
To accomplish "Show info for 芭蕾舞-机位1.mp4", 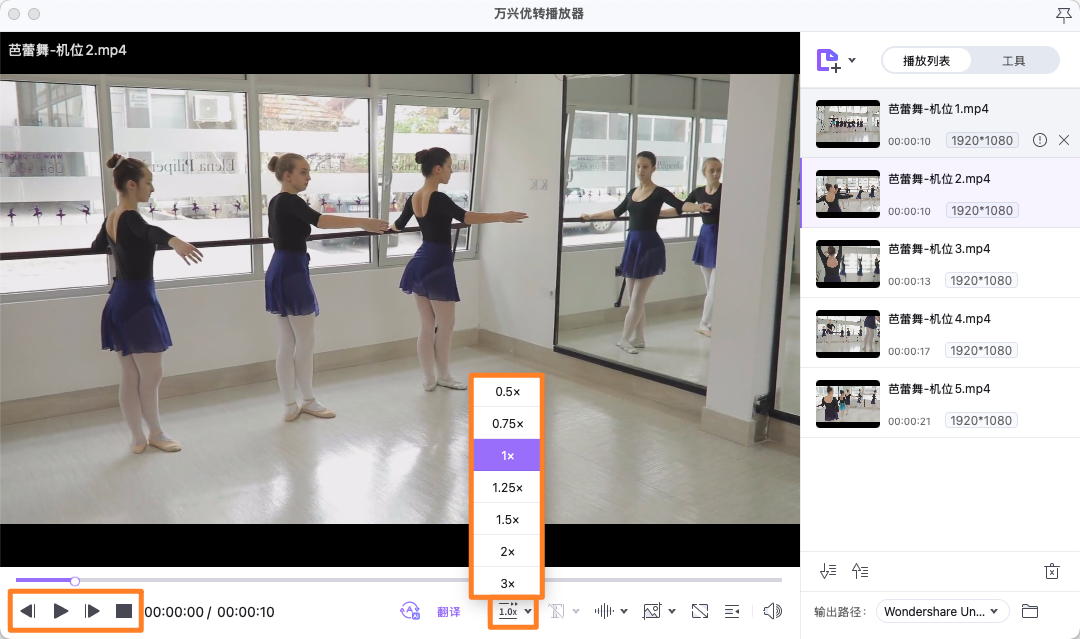I will tap(1040, 140).
